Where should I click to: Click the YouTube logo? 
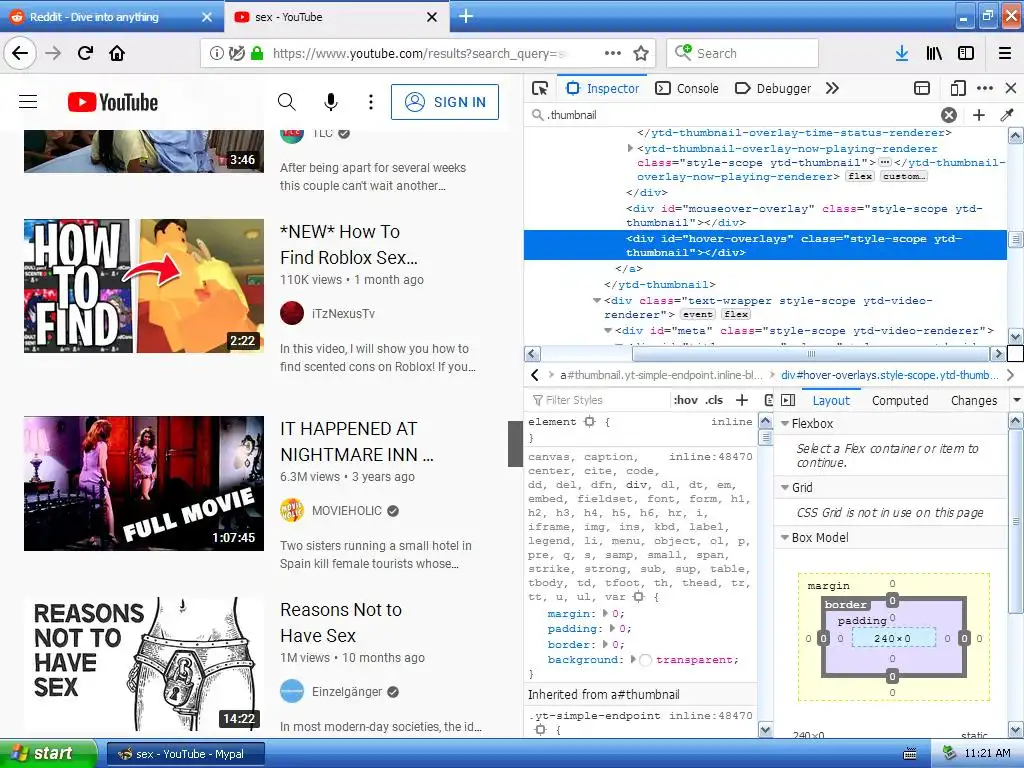[x=113, y=102]
